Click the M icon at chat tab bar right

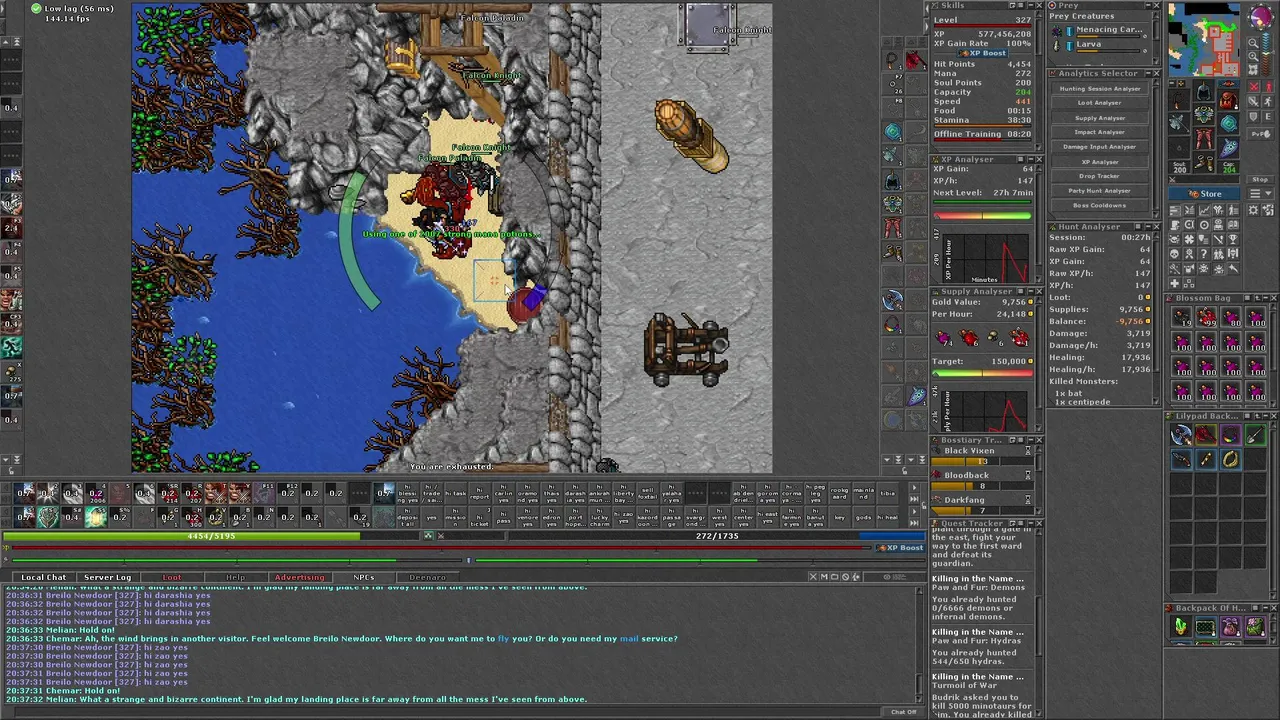(824, 577)
